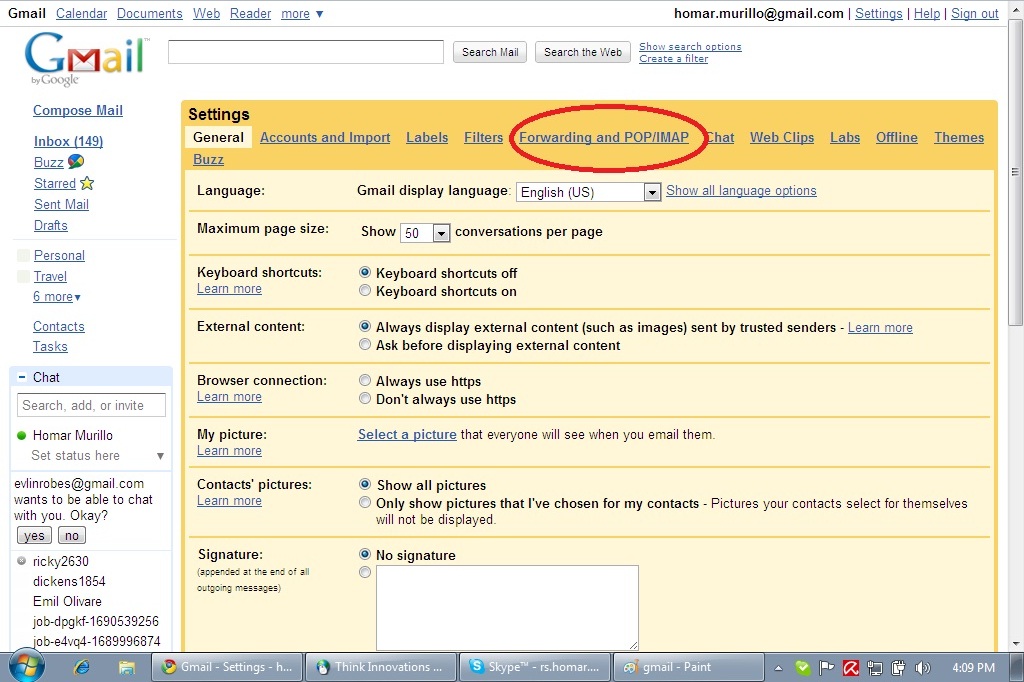
Task: Select Keyboard shortcuts off
Action: [365, 272]
